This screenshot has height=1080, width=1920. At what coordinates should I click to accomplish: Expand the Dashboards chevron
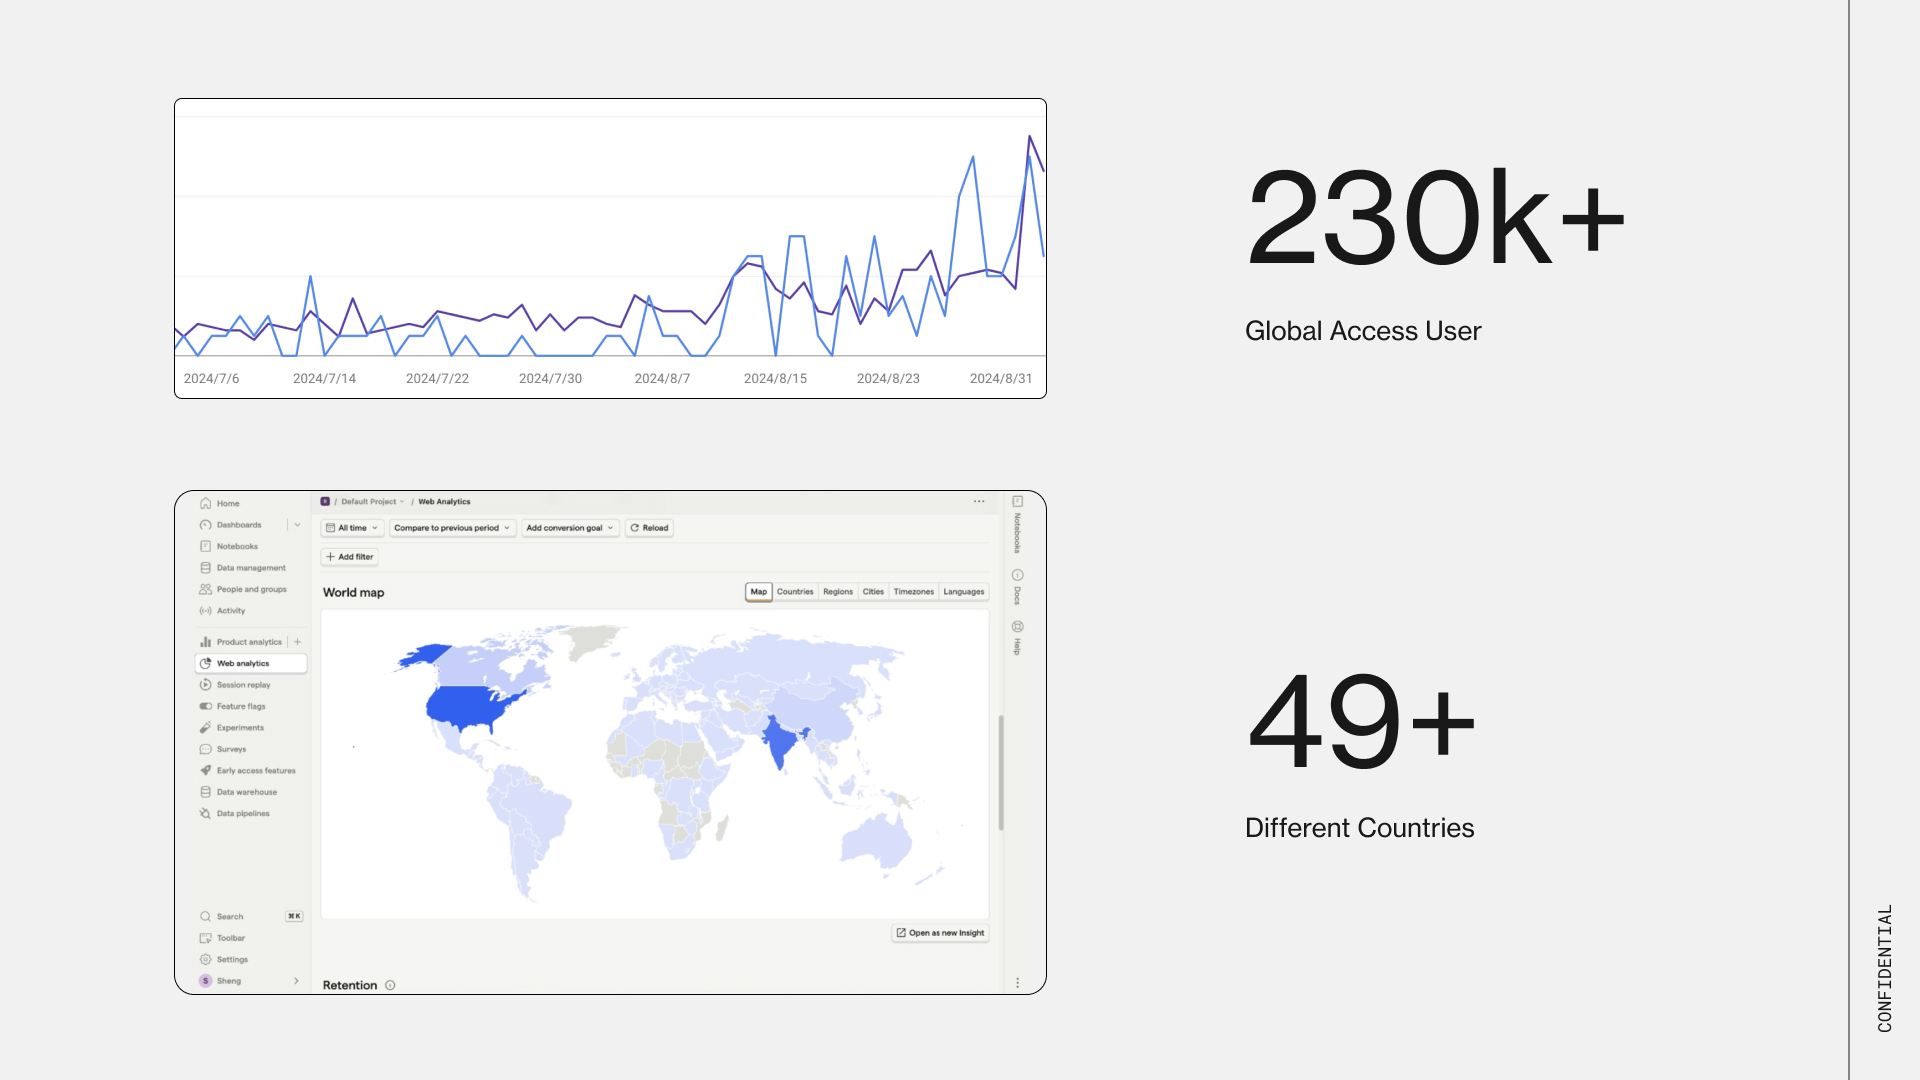coord(297,525)
